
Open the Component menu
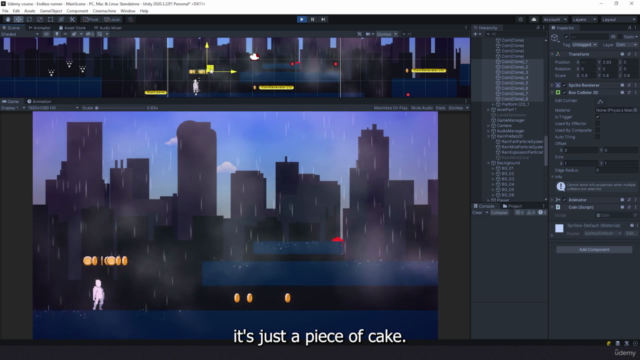[x=77, y=11]
